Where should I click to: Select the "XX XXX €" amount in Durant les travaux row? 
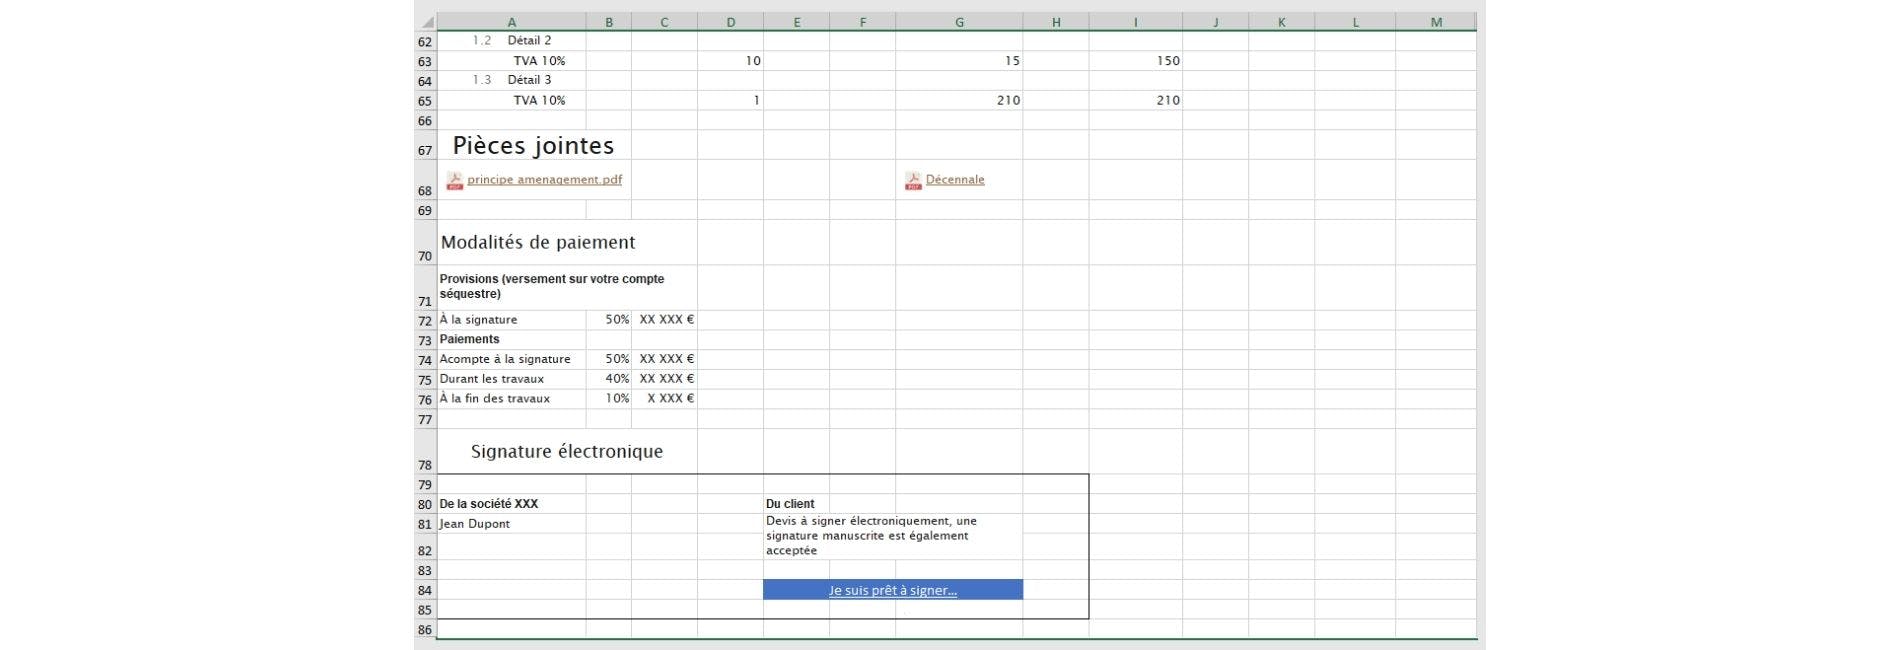click(664, 379)
